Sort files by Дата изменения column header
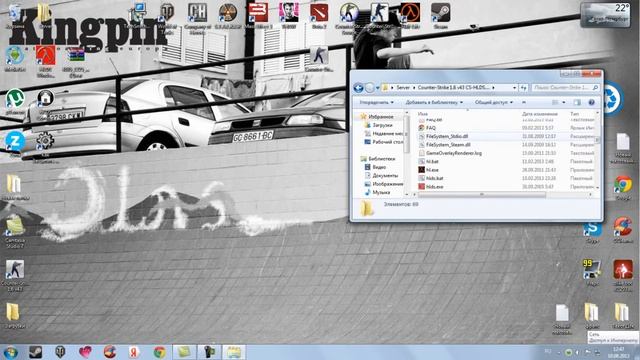Image resolution: width=640 pixels, height=360 pixels. [540, 114]
